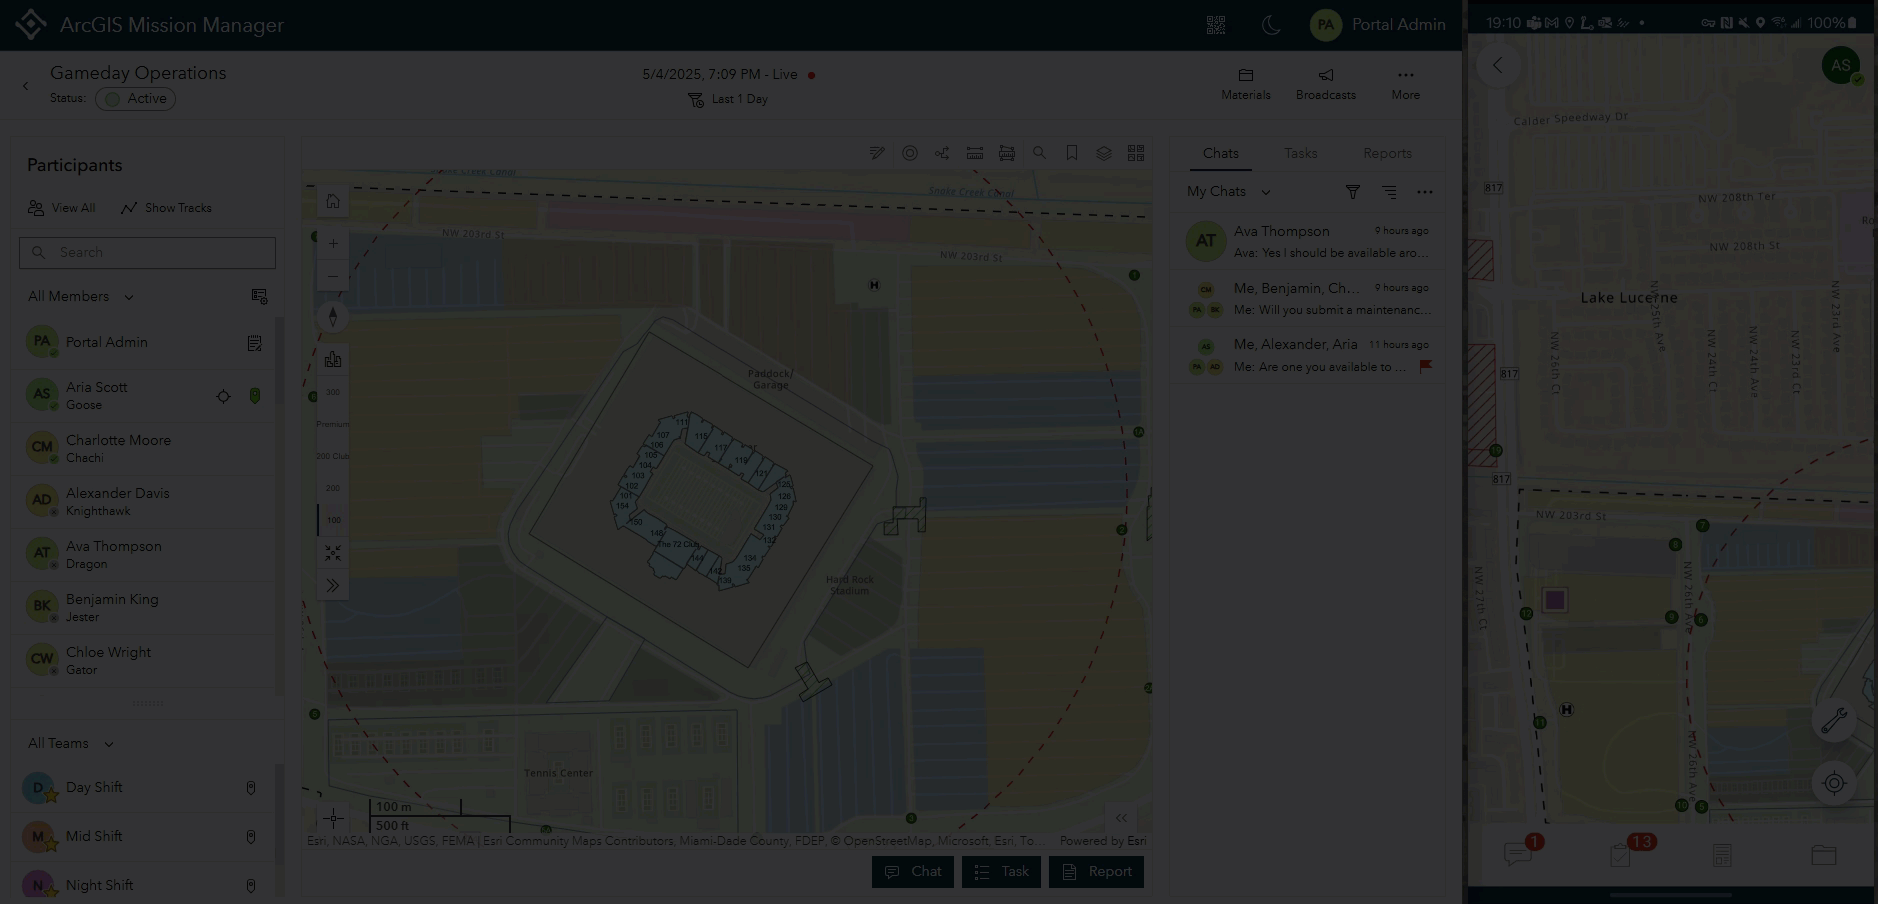Open the More menu in mission header
Screen dimensions: 1878x904
coord(1406,84)
